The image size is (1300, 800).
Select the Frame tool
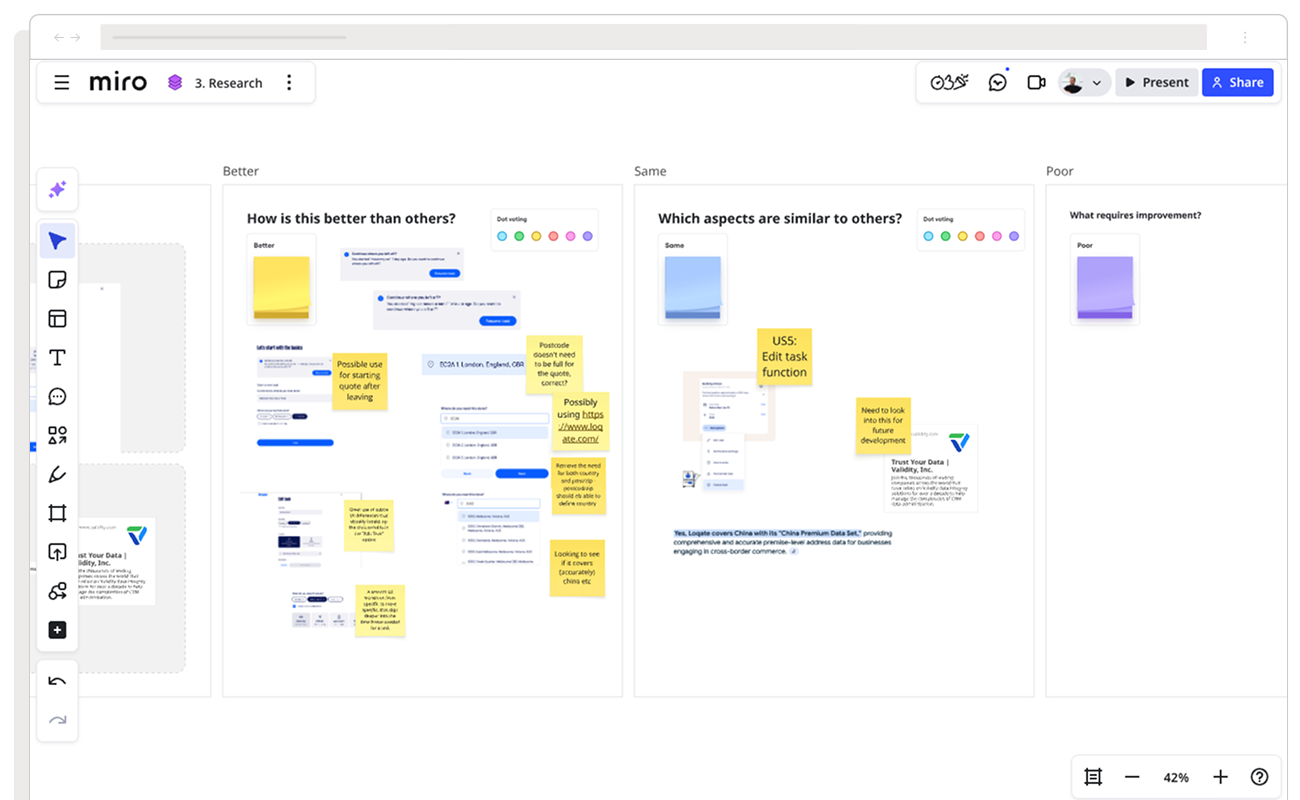[57, 513]
